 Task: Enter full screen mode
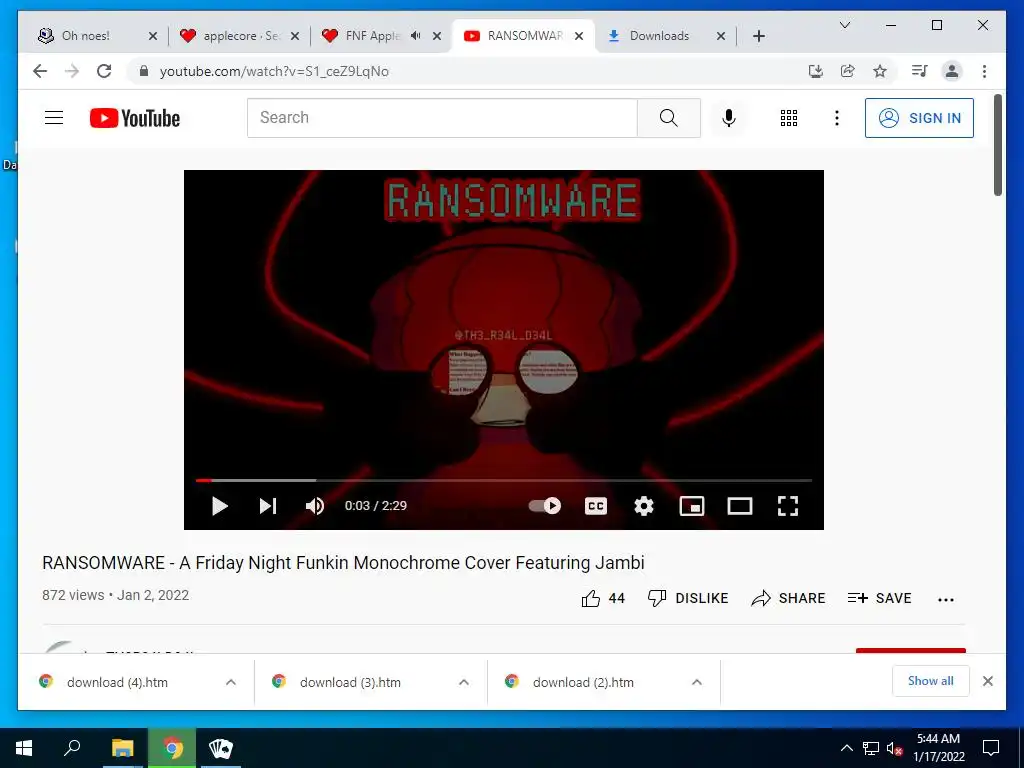pyautogui.click(x=788, y=505)
